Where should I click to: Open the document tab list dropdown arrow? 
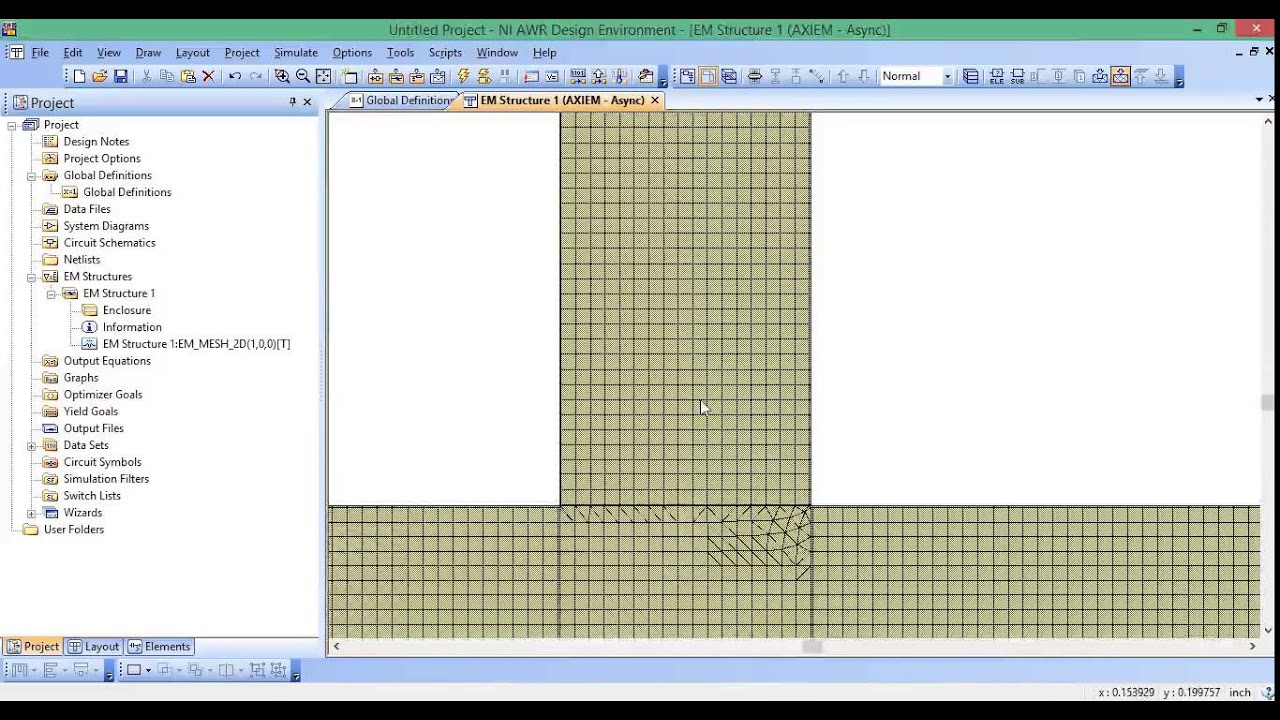tap(1259, 100)
